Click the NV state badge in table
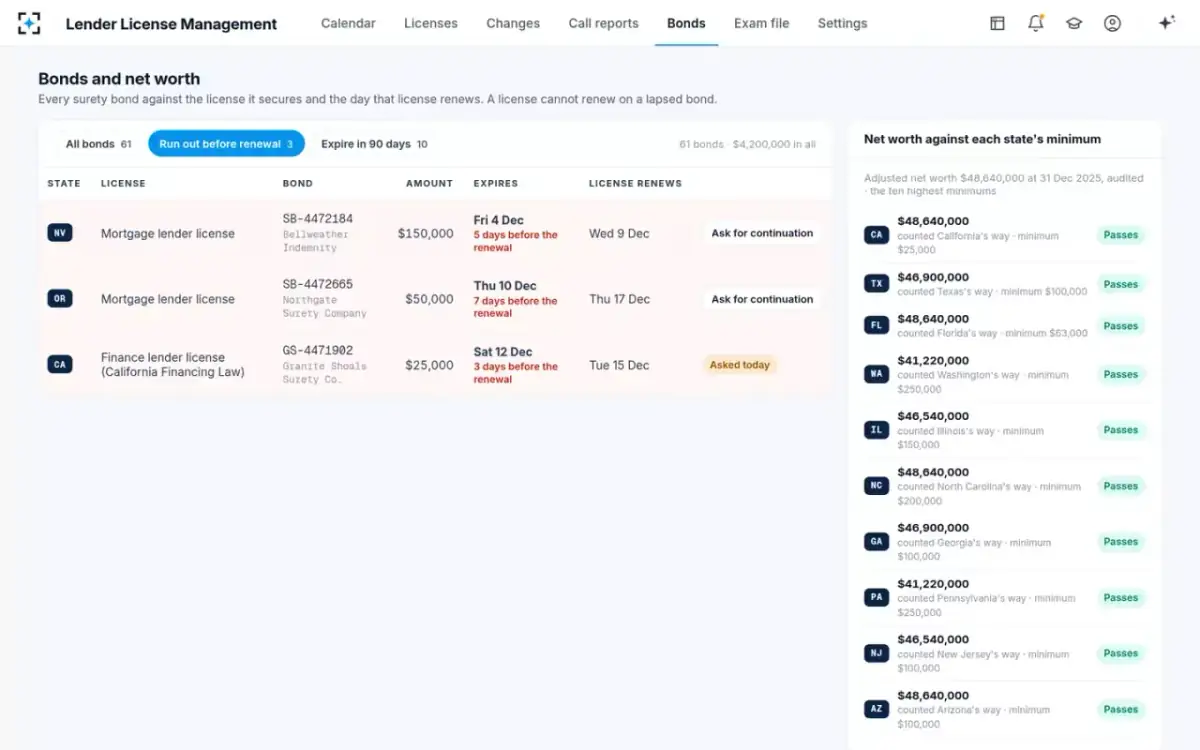Screen dimensions: 1200x750 pyautogui.click(x=60, y=233)
